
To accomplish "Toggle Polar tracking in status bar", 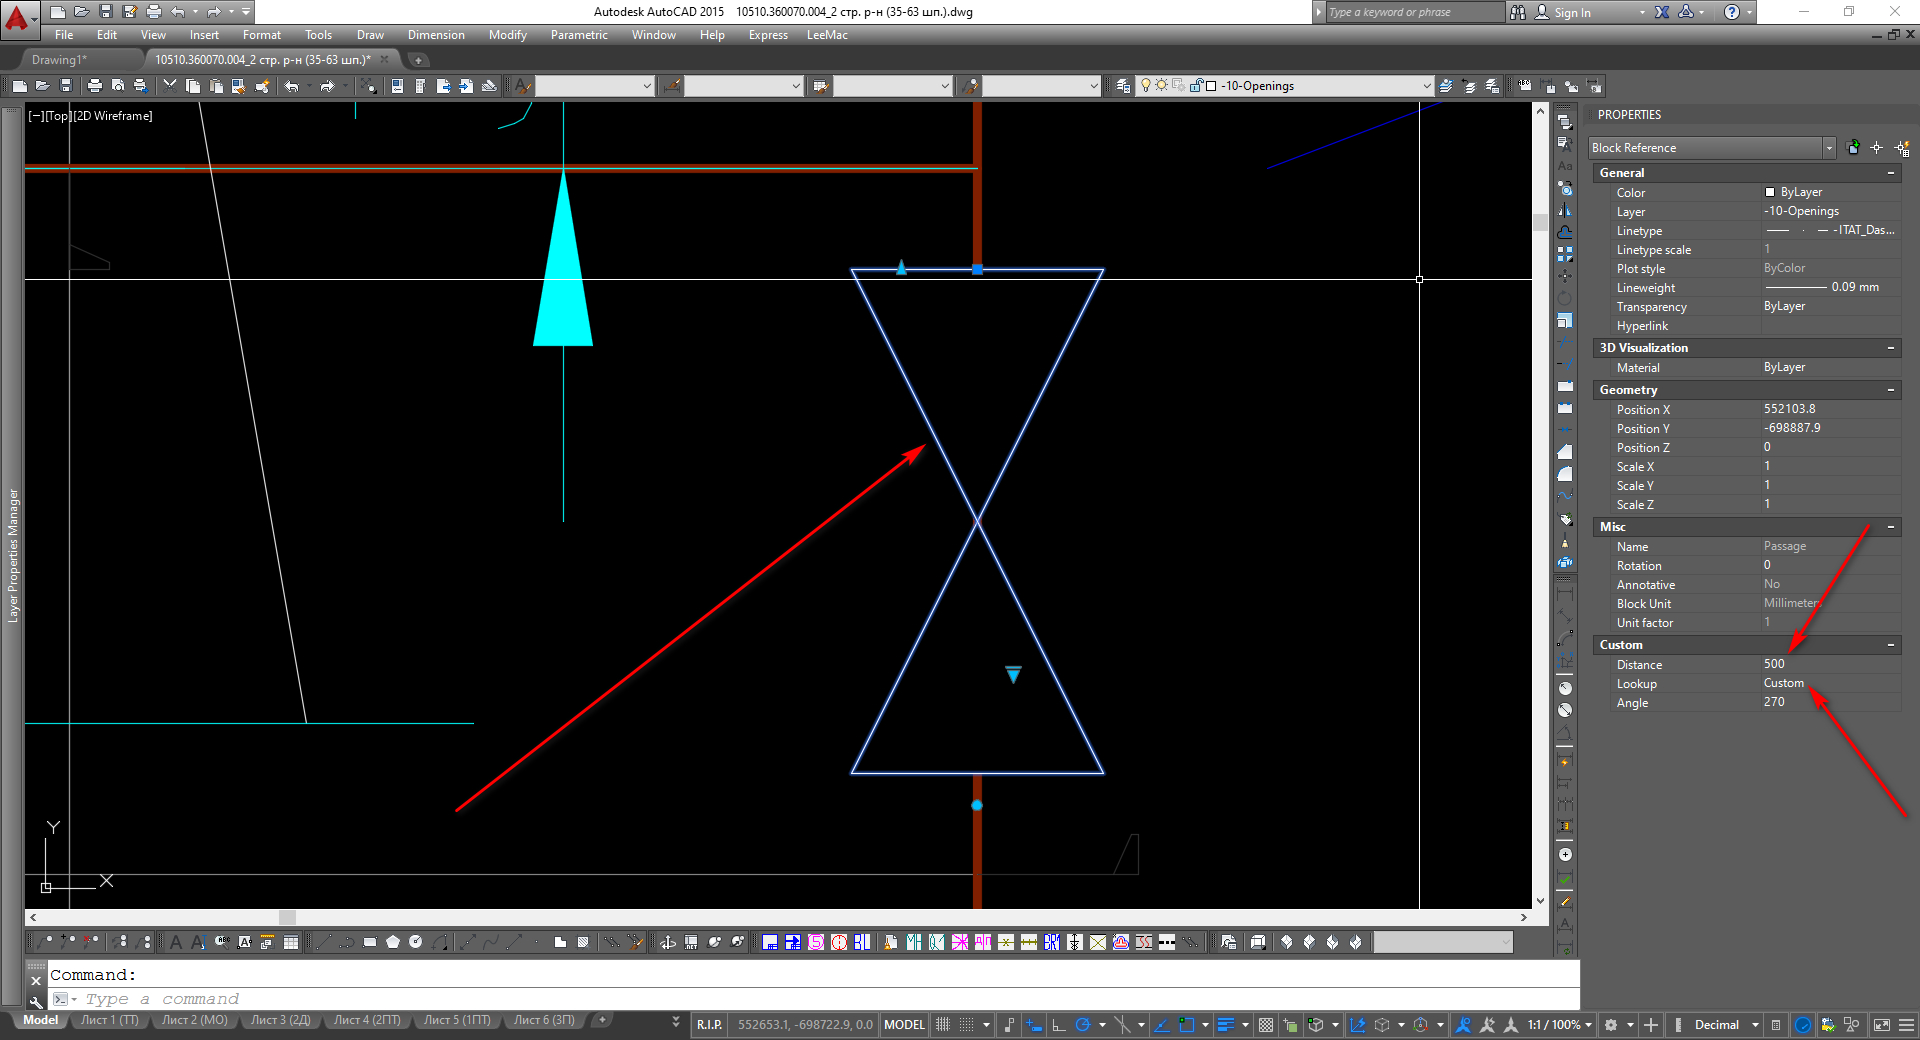I will coord(1082,1025).
